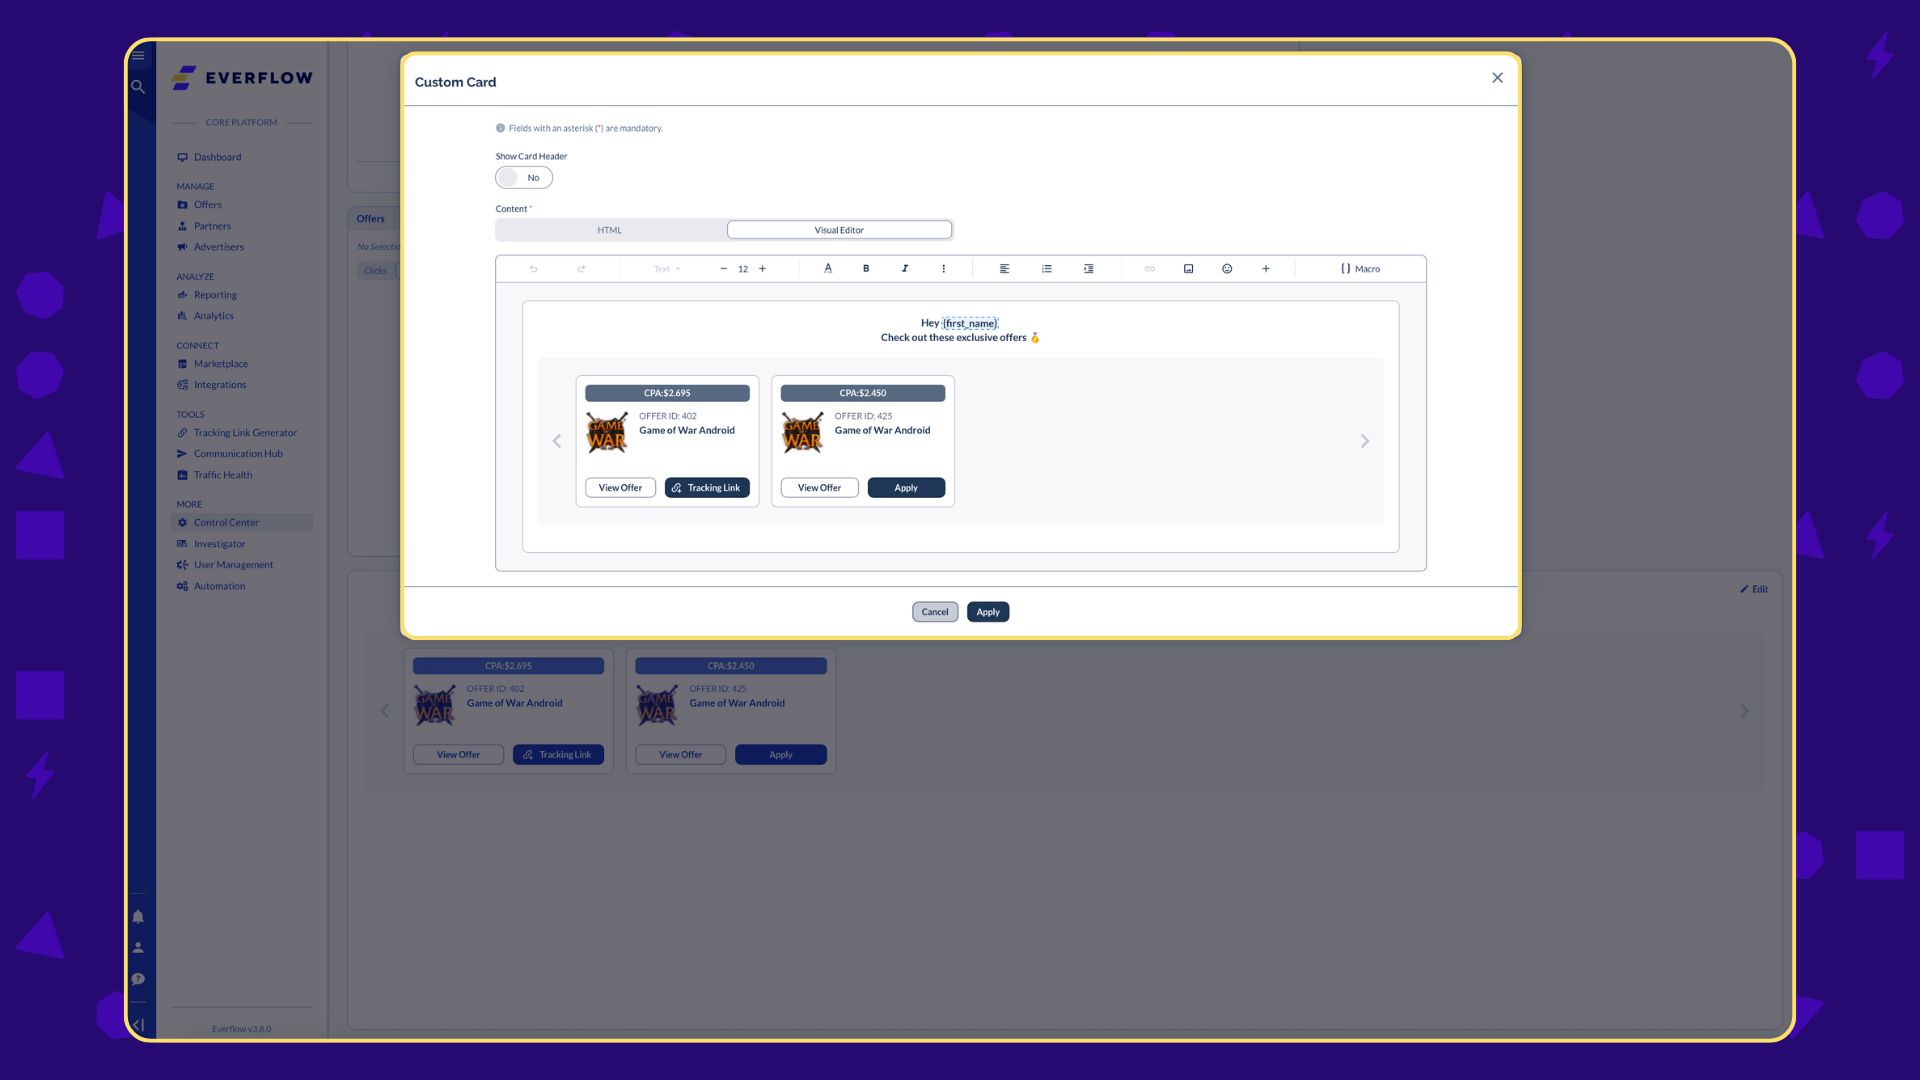Open text alignment options
The image size is (1920, 1080).
tap(1004, 269)
